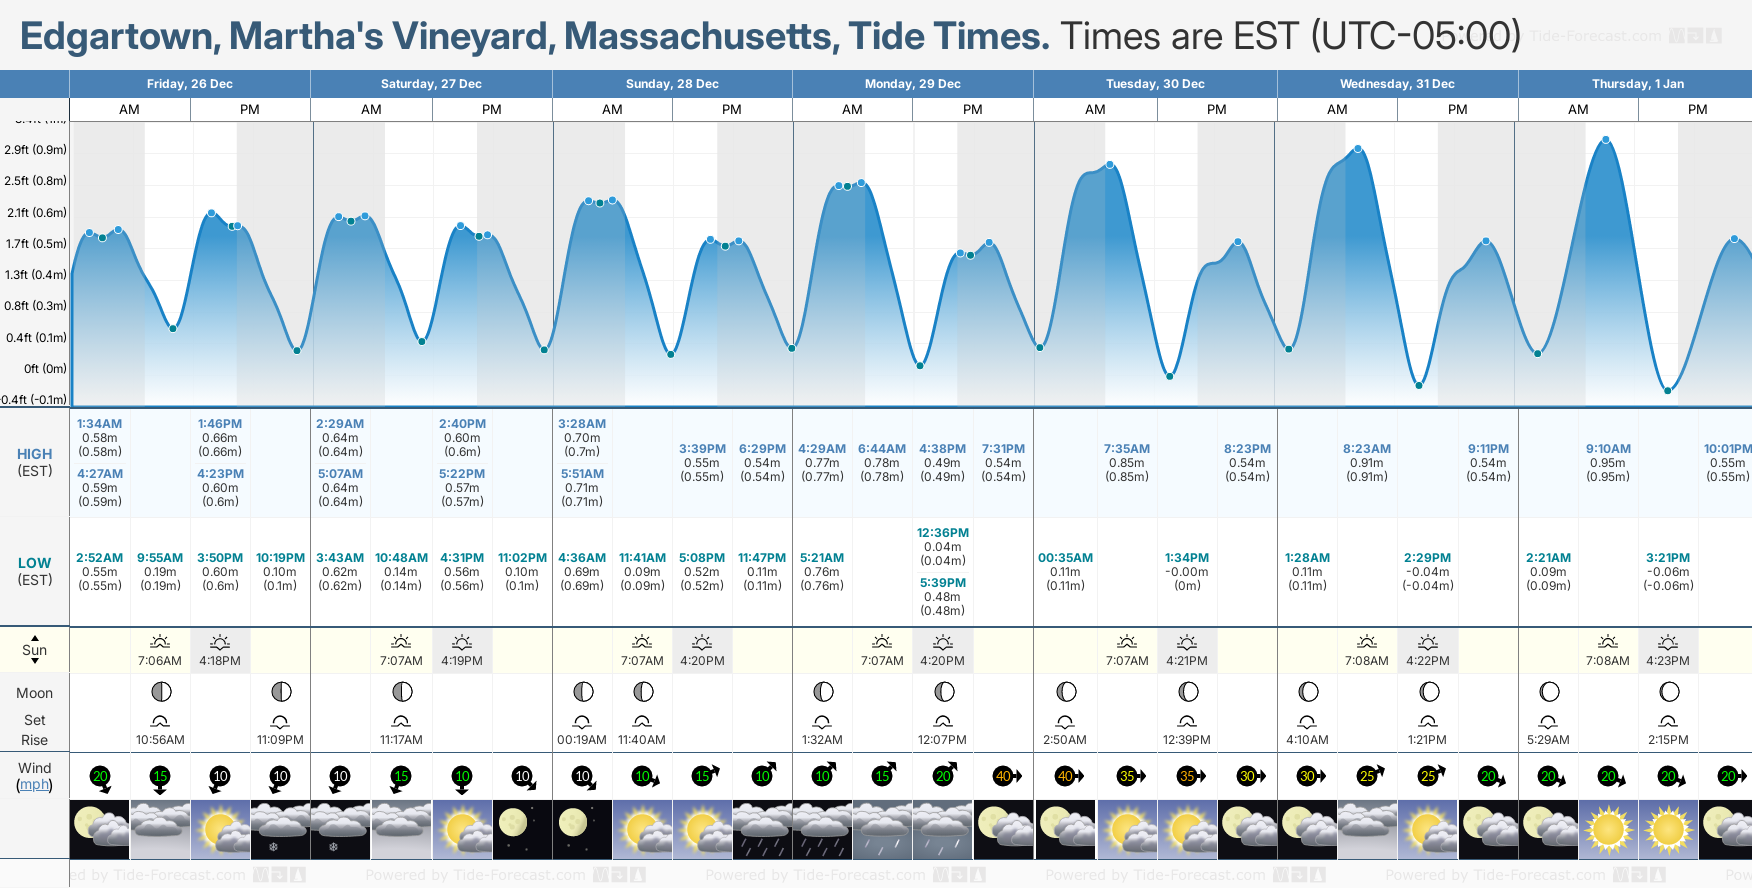
Task: Select the 9:10AM 0.95m high tide entry
Action: (x=1608, y=463)
